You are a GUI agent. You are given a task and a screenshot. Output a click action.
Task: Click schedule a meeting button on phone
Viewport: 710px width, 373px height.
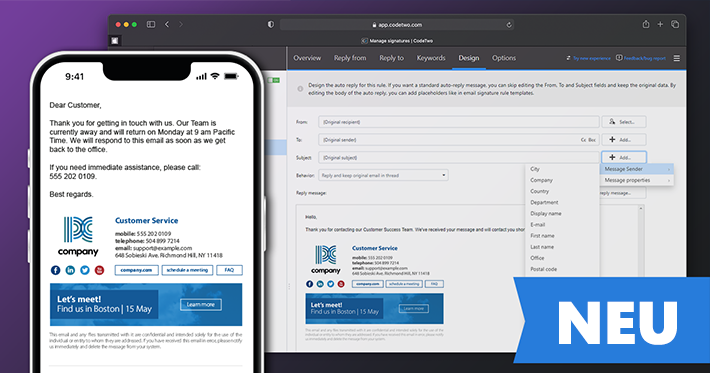(187, 270)
